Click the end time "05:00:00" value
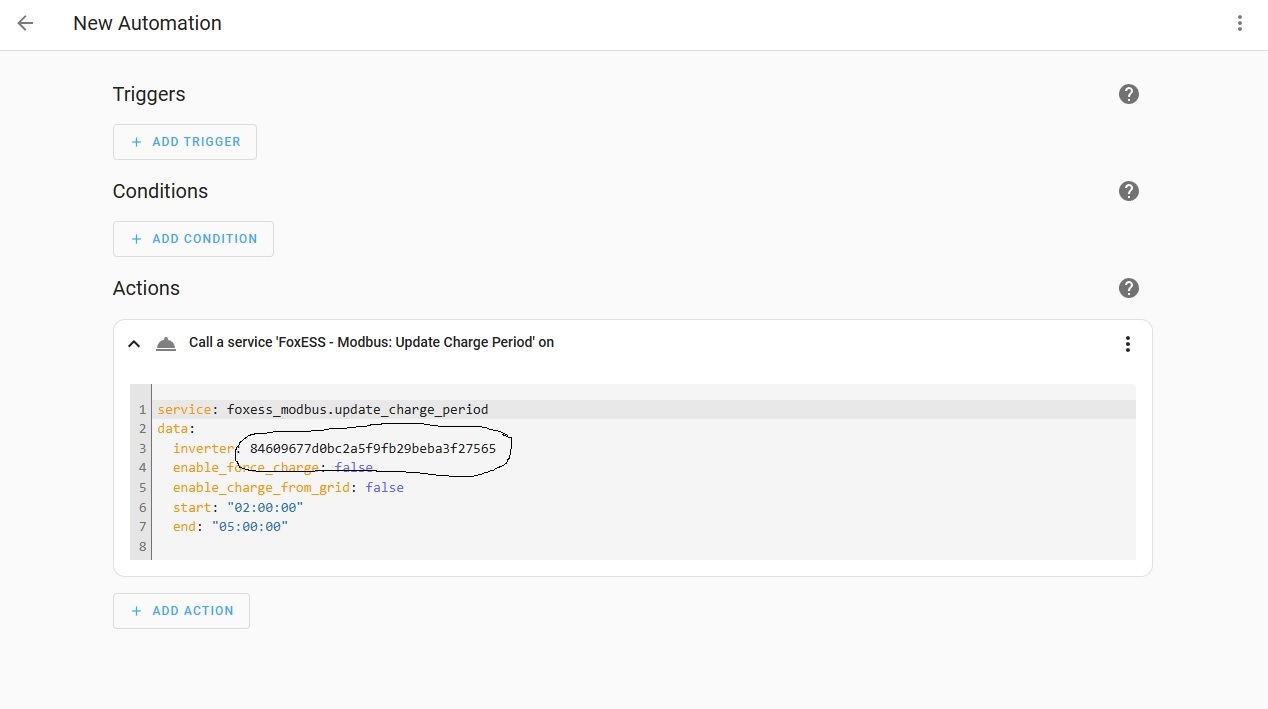Viewport: 1268px width, 709px height. [249, 526]
